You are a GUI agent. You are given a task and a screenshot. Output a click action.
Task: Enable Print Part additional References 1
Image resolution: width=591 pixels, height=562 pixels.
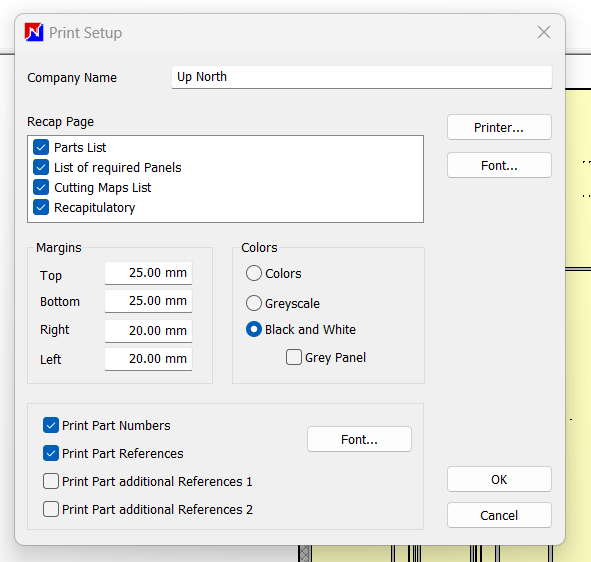click(51, 481)
